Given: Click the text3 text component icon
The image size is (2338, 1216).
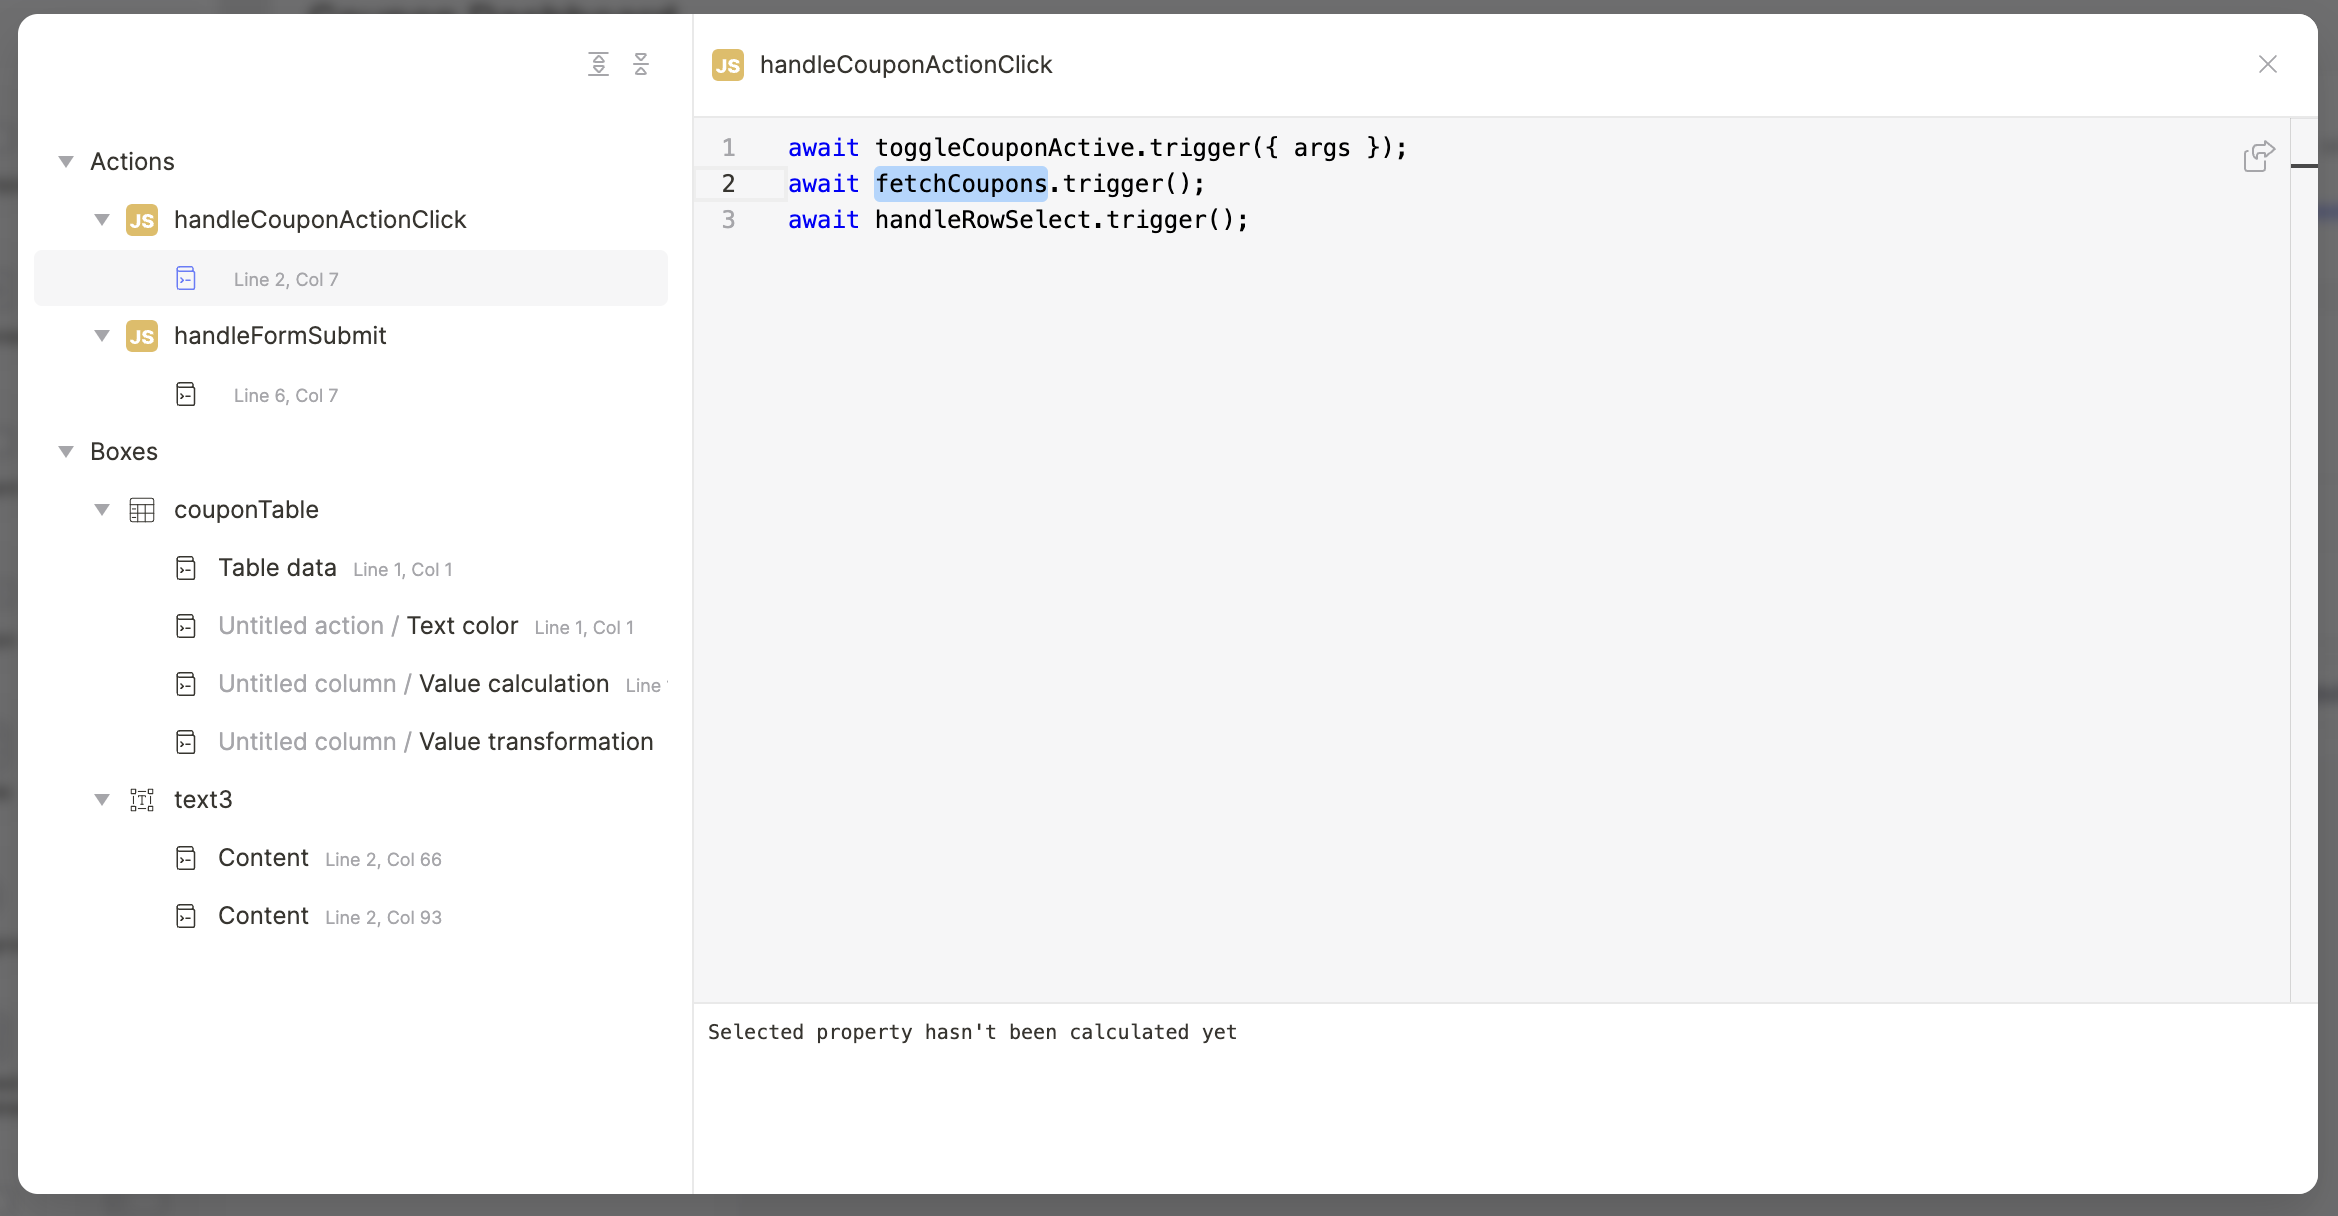Looking at the screenshot, I should coord(142,800).
